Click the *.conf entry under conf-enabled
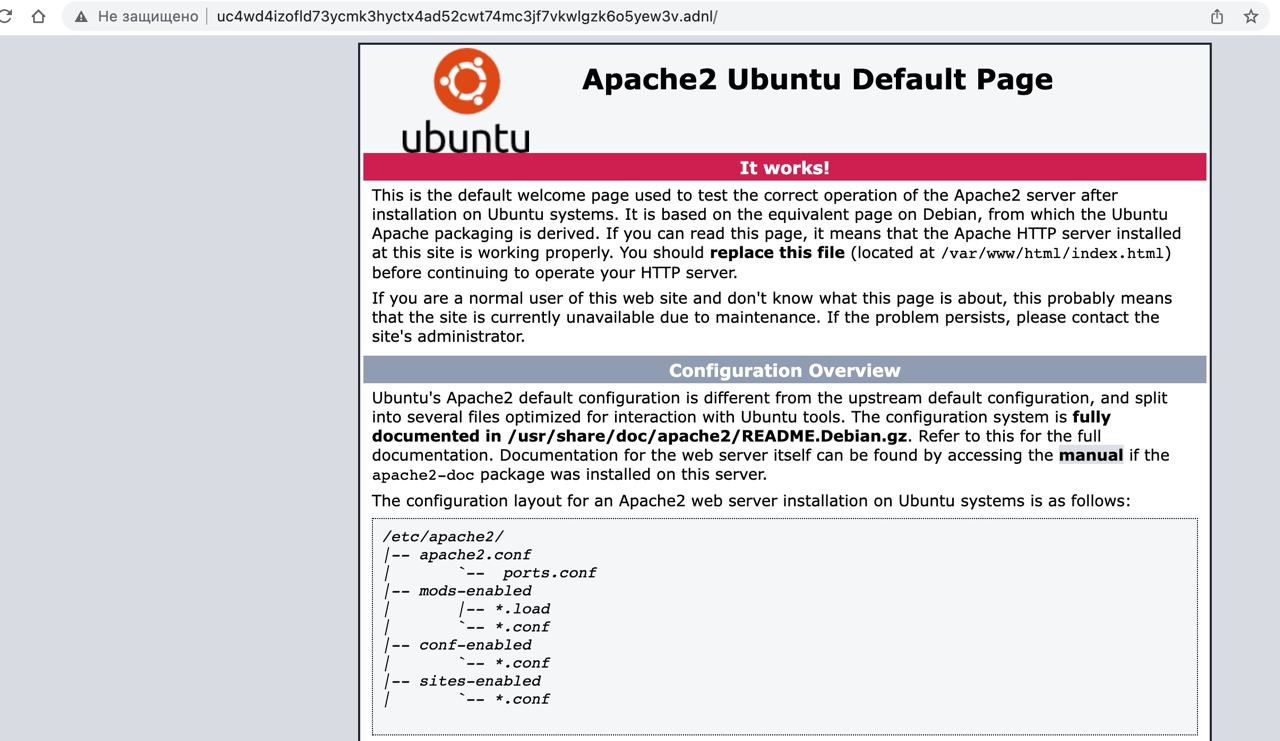Image resolution: width=1280 pixels, height=741 pixels. coord(522,663)
